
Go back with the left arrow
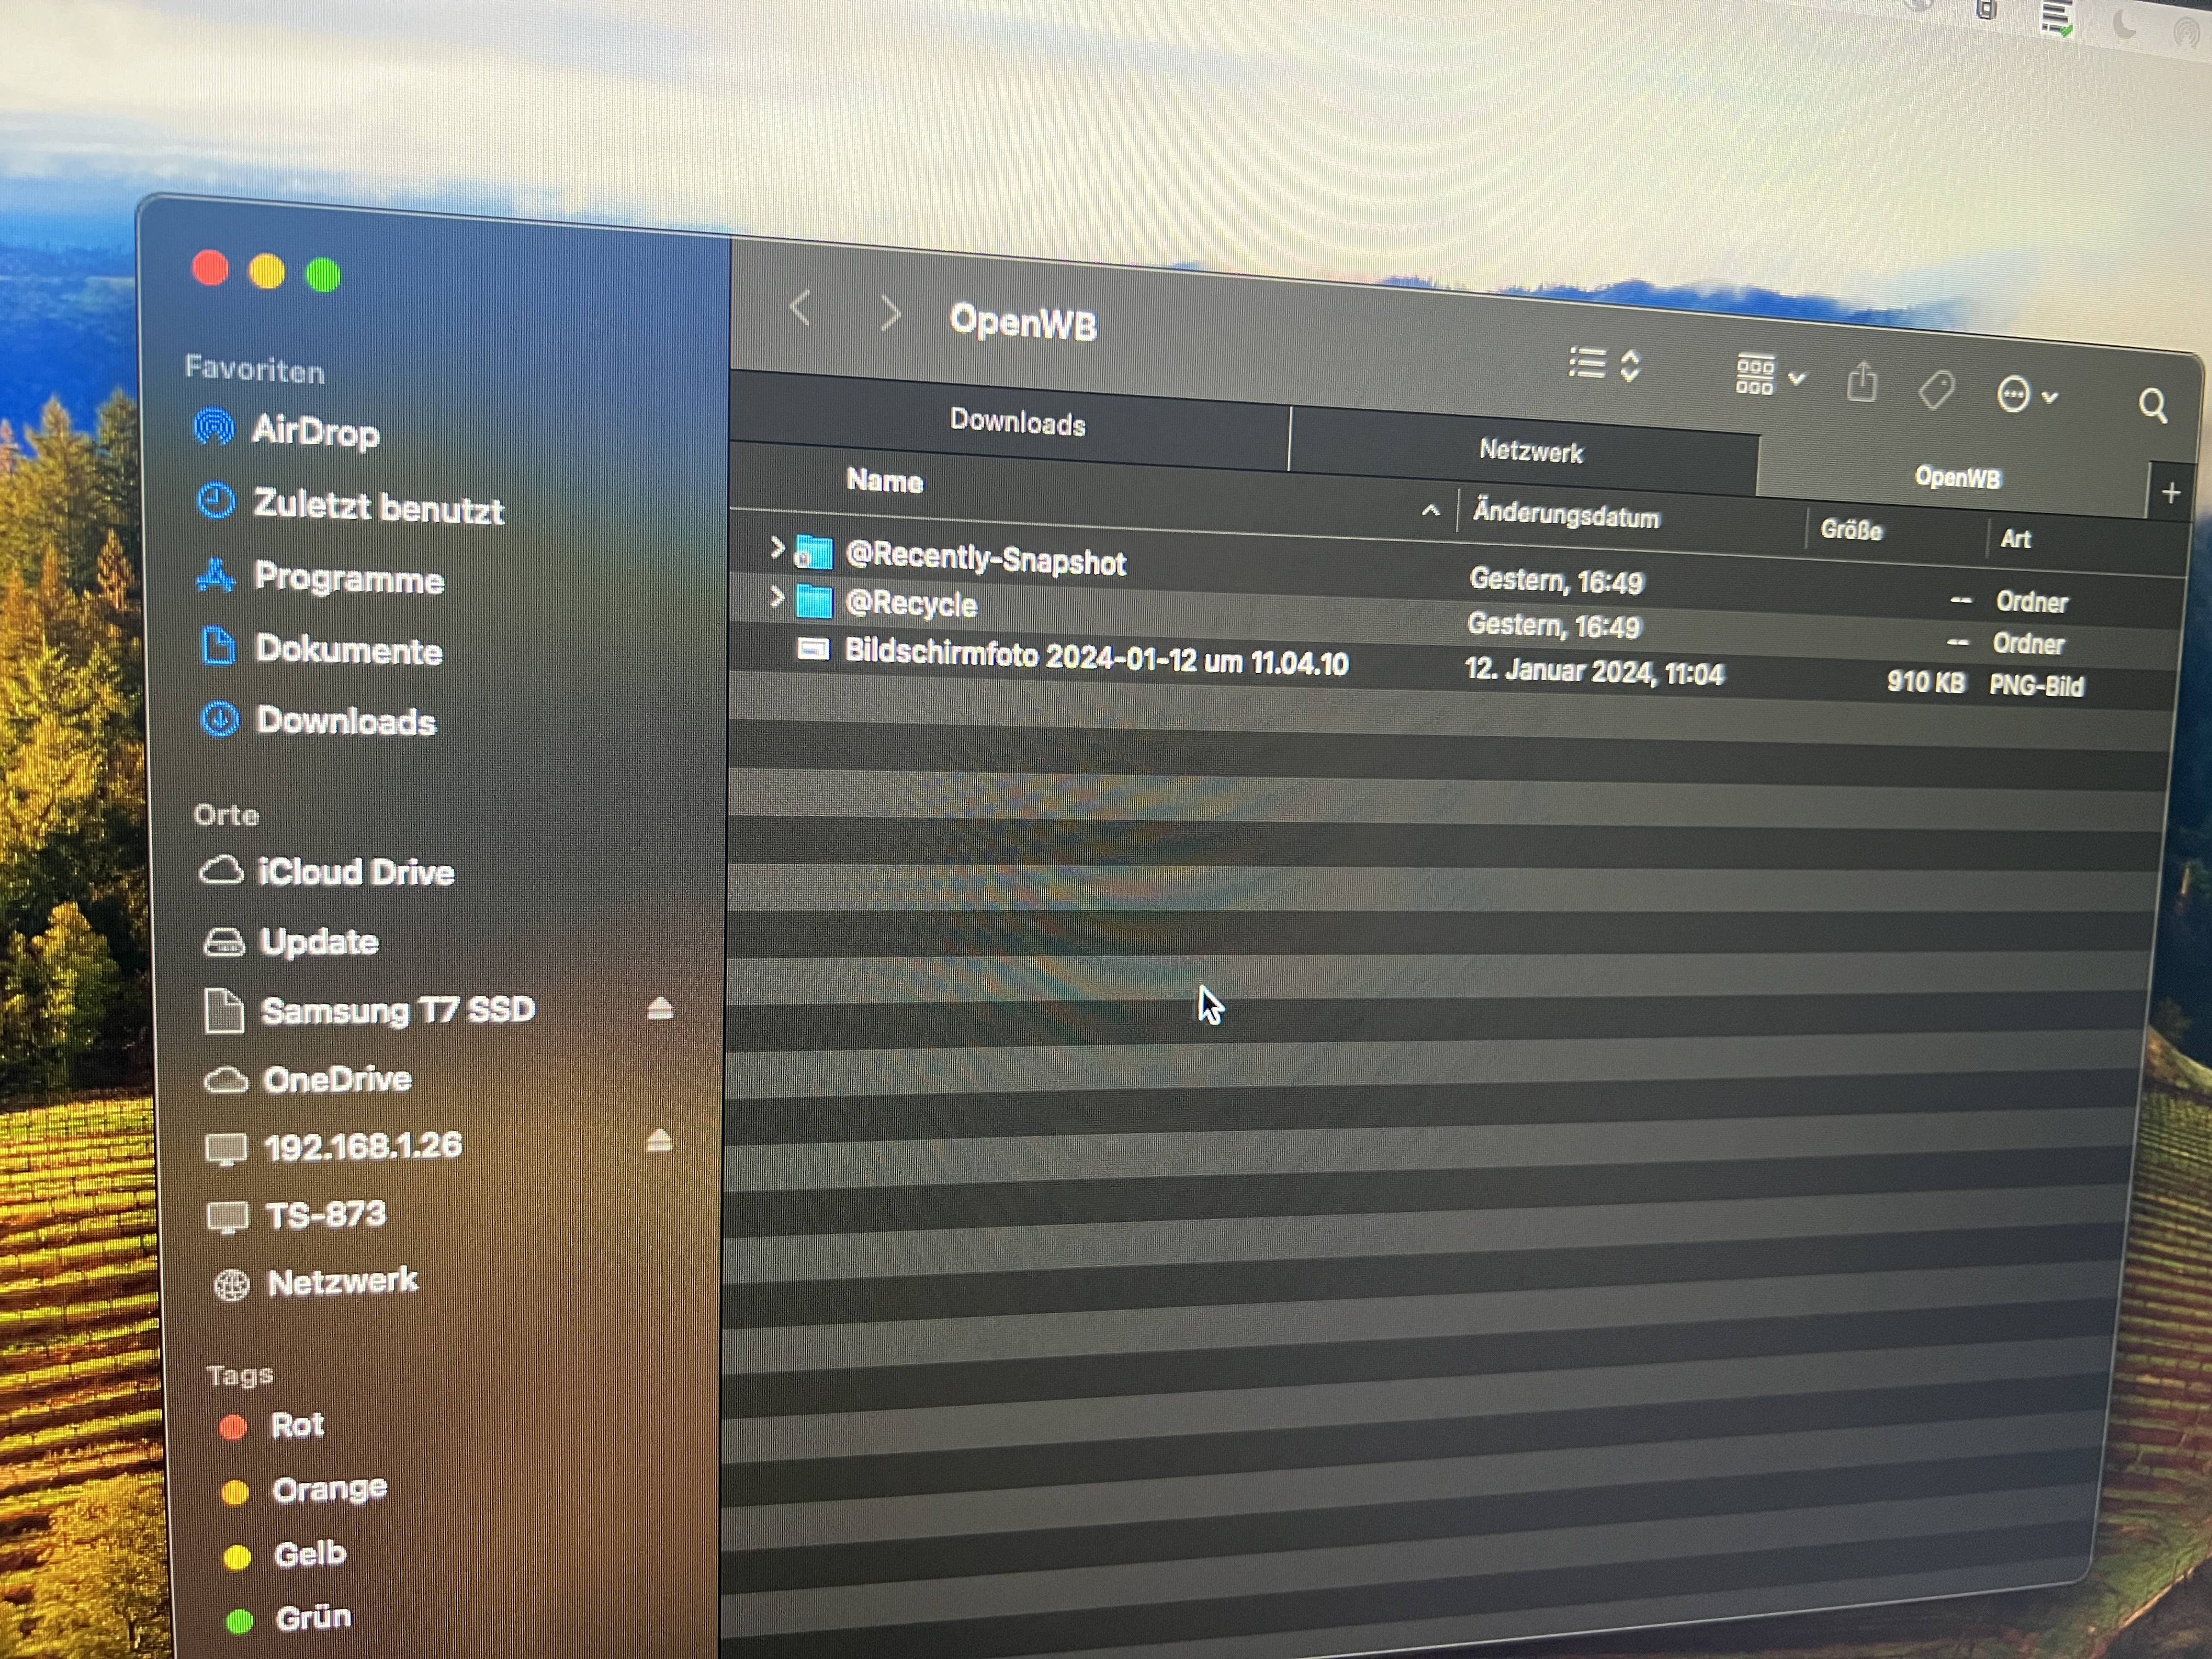[800, 309]
